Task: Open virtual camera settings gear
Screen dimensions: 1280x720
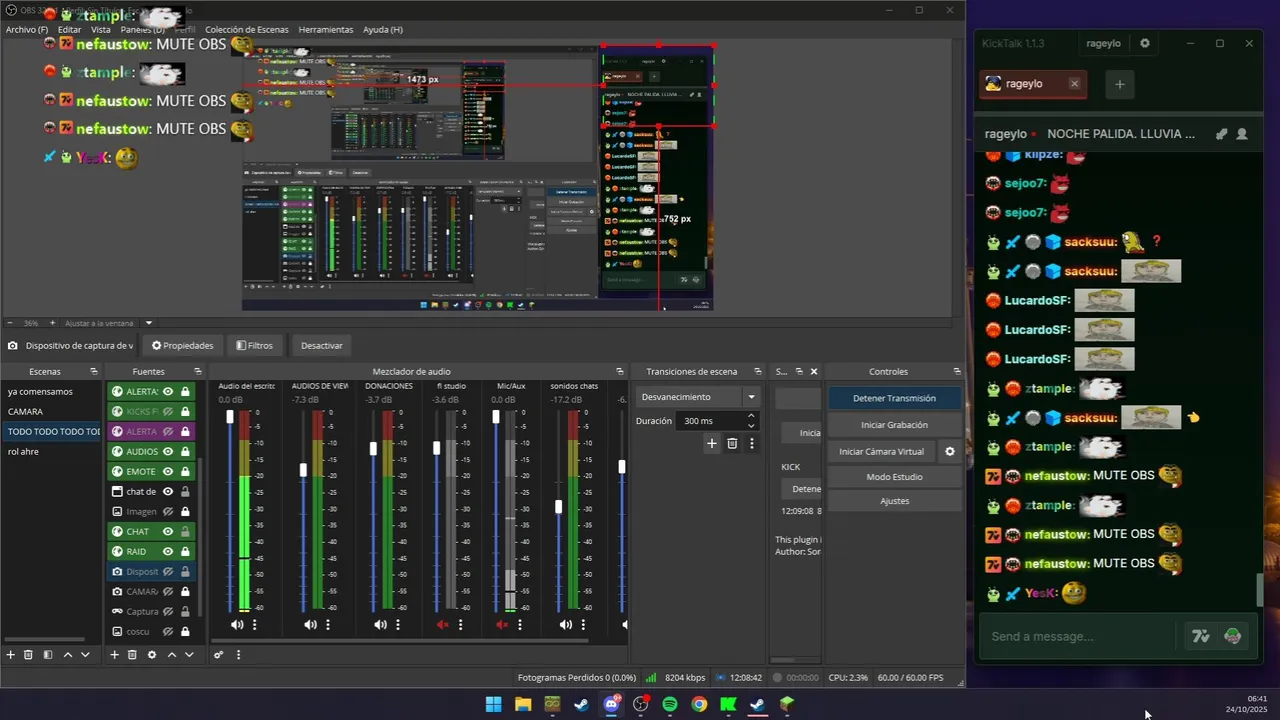Action: (950, 452)
